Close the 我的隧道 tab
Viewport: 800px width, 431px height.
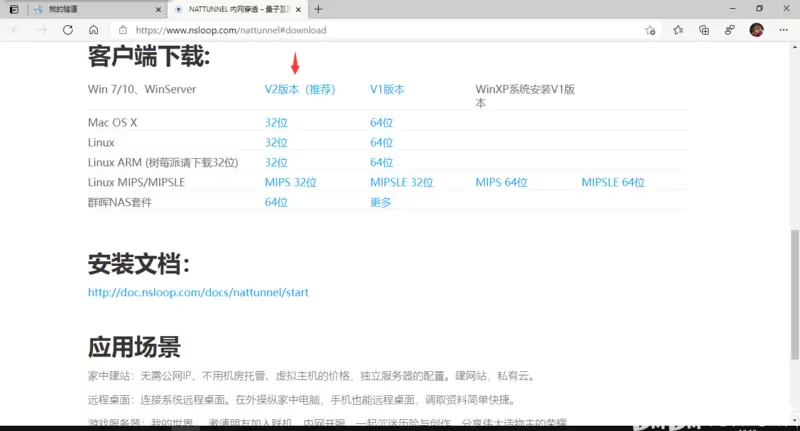[158, 9]
